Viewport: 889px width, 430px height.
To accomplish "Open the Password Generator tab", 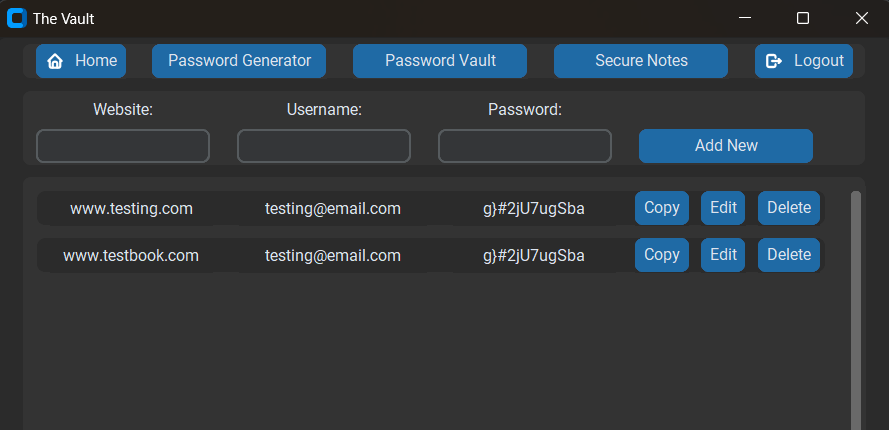I will coord(239,61).
